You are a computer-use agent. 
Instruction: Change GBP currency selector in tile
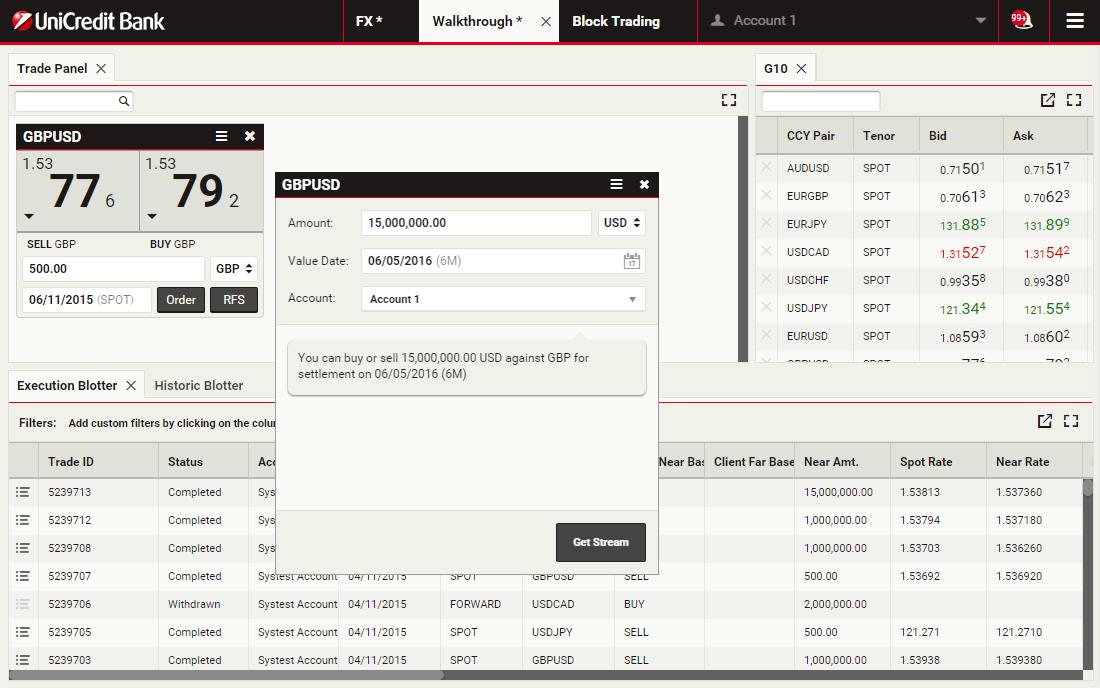(234, 269)
